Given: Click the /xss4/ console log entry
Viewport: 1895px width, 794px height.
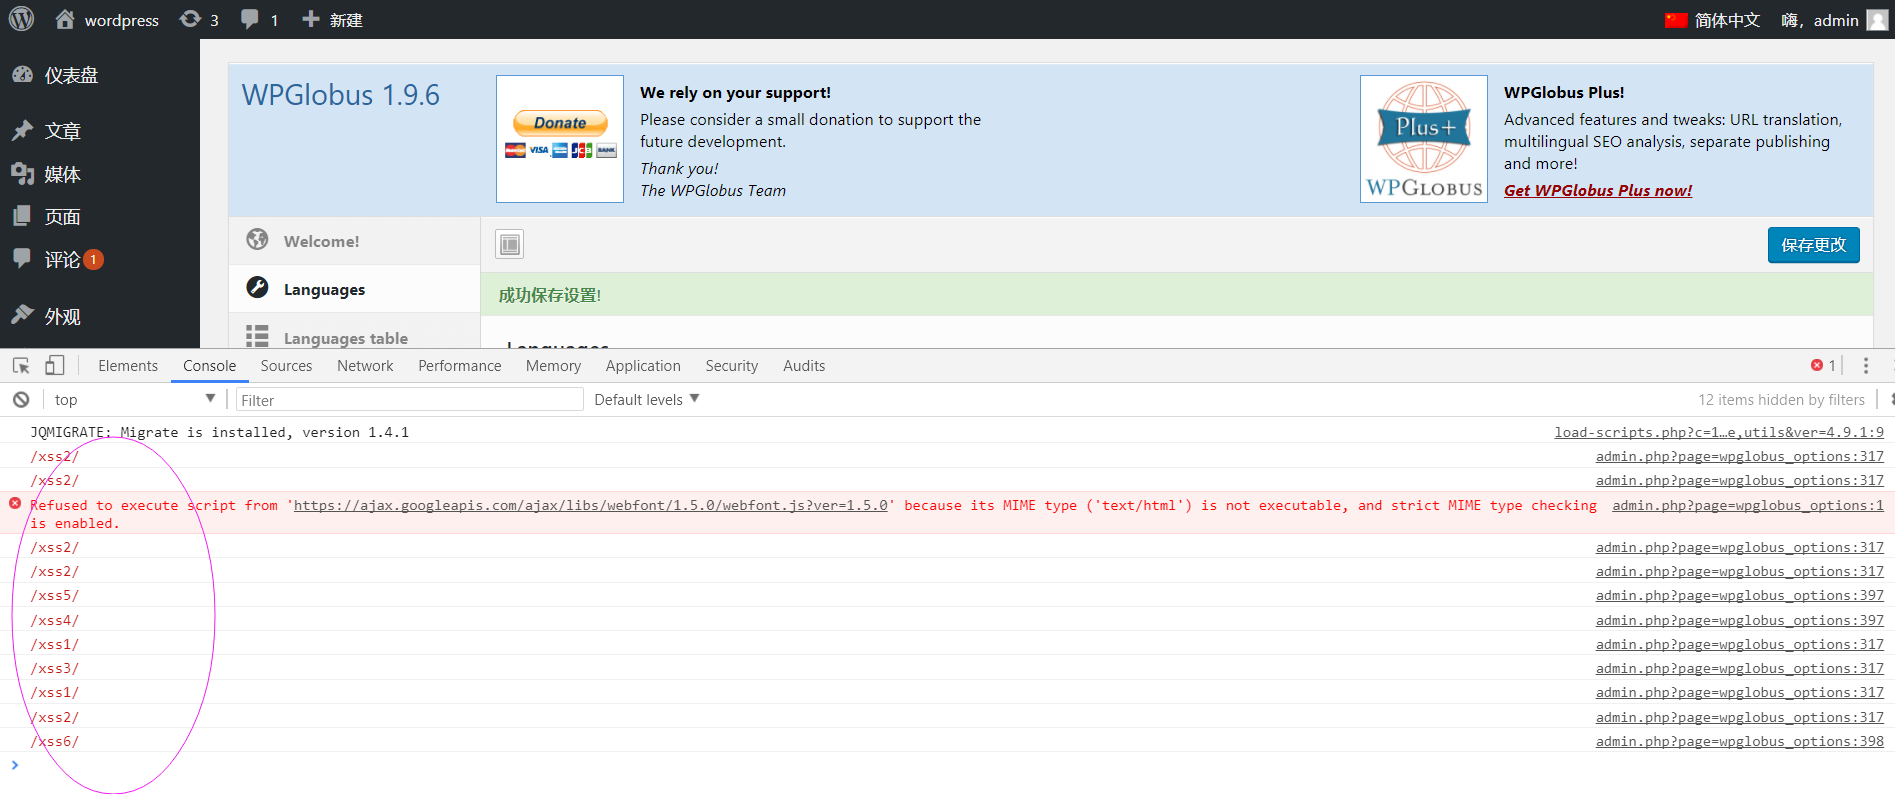Looking at the screenshot, I should pyautogui.click(x=54, y=620).
